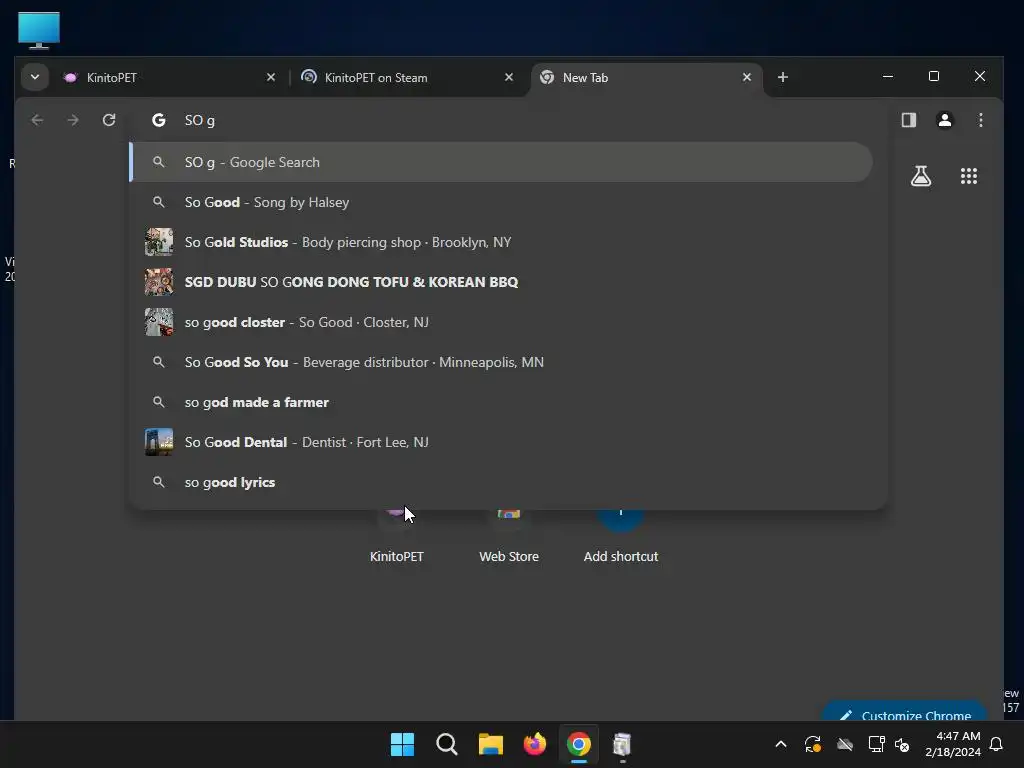Choose 'SO g - Google Search' suggestion
Viewport: 1024px width, 768px height.
click(x=502, y=162)
